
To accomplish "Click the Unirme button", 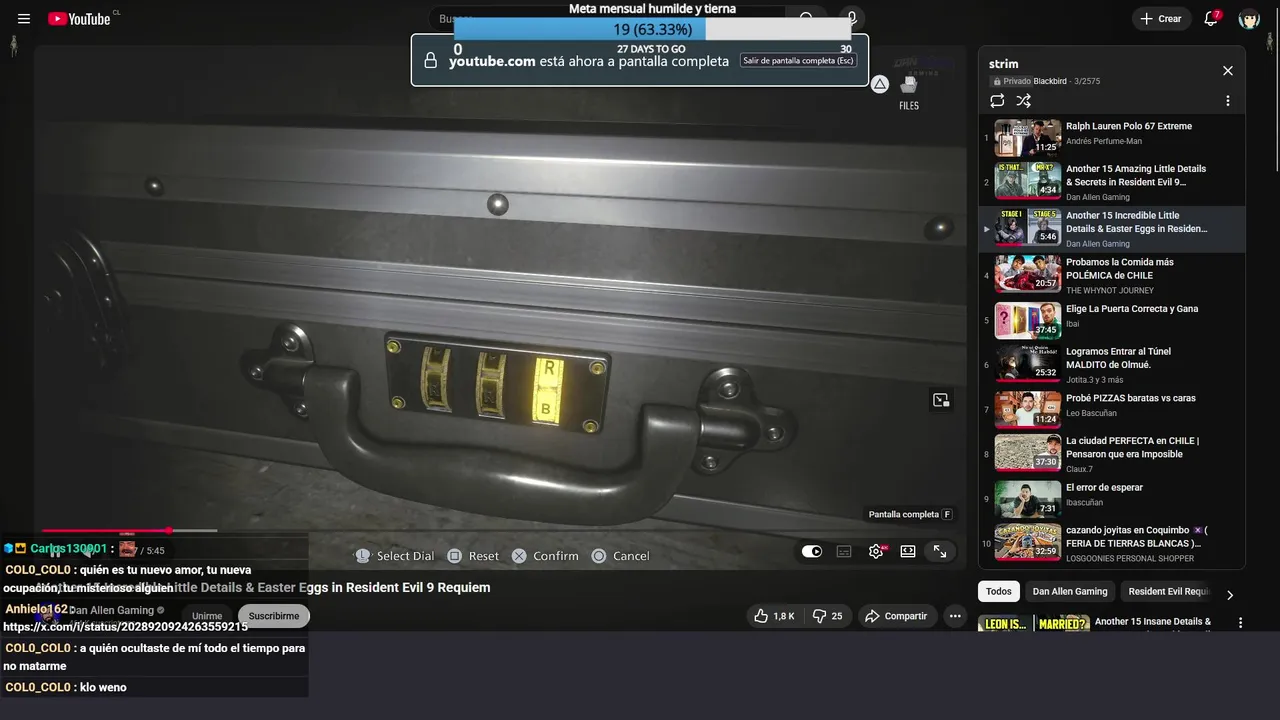I will click(x=207, y=616).
